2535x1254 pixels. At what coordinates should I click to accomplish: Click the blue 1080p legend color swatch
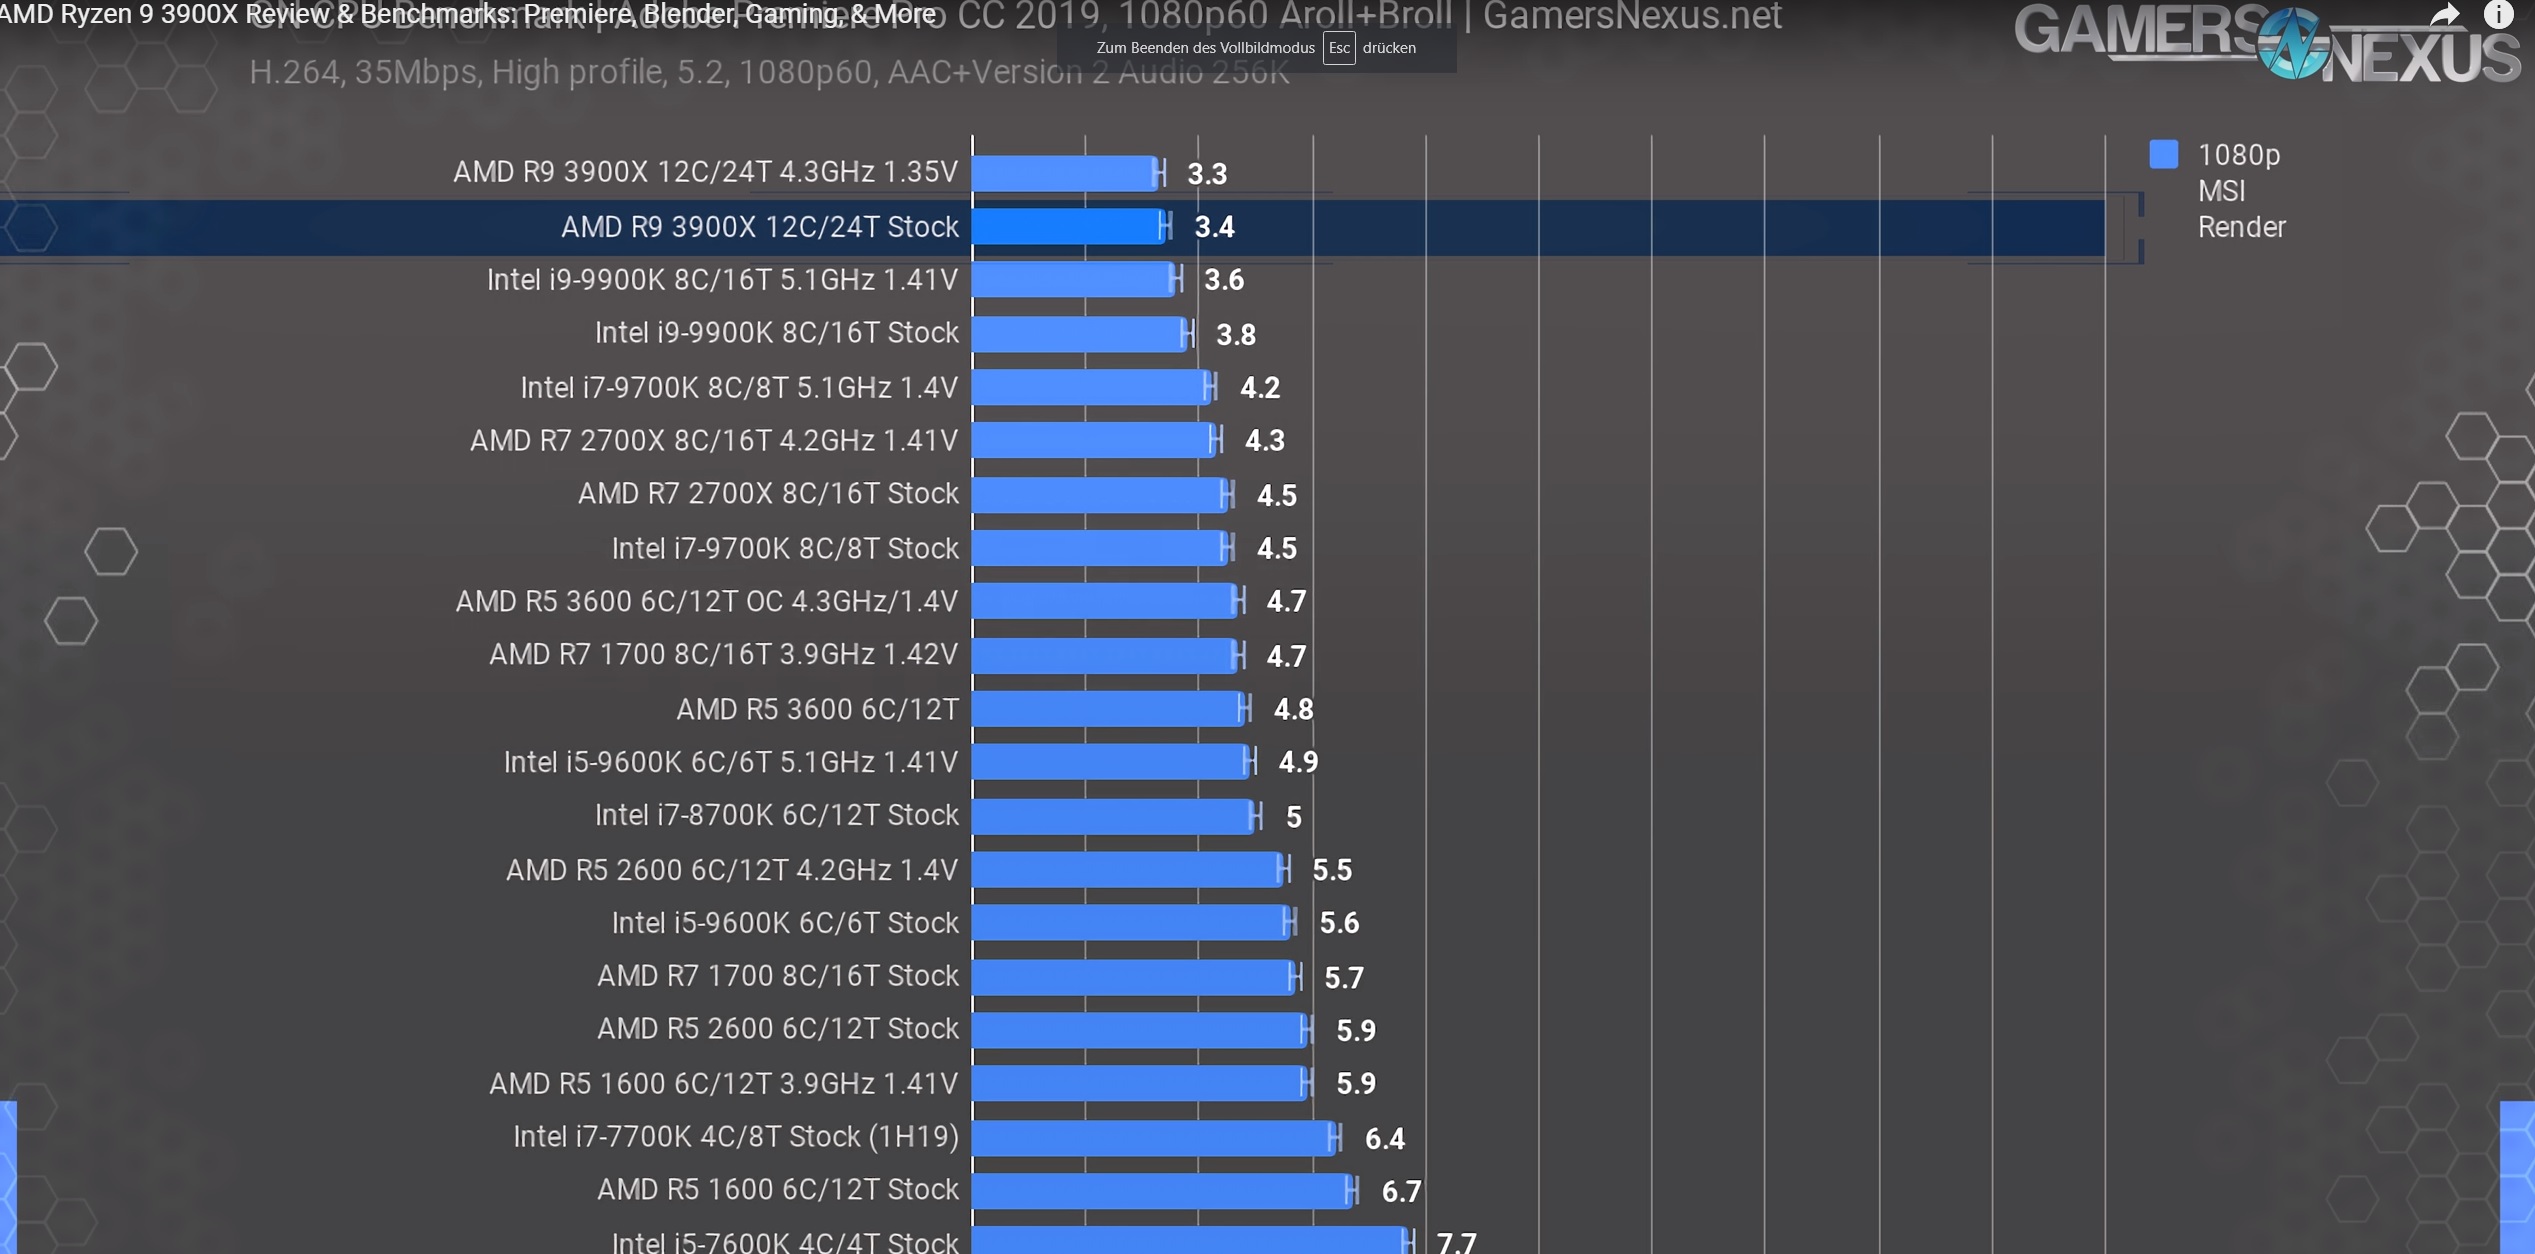(x=2163, y=154)
